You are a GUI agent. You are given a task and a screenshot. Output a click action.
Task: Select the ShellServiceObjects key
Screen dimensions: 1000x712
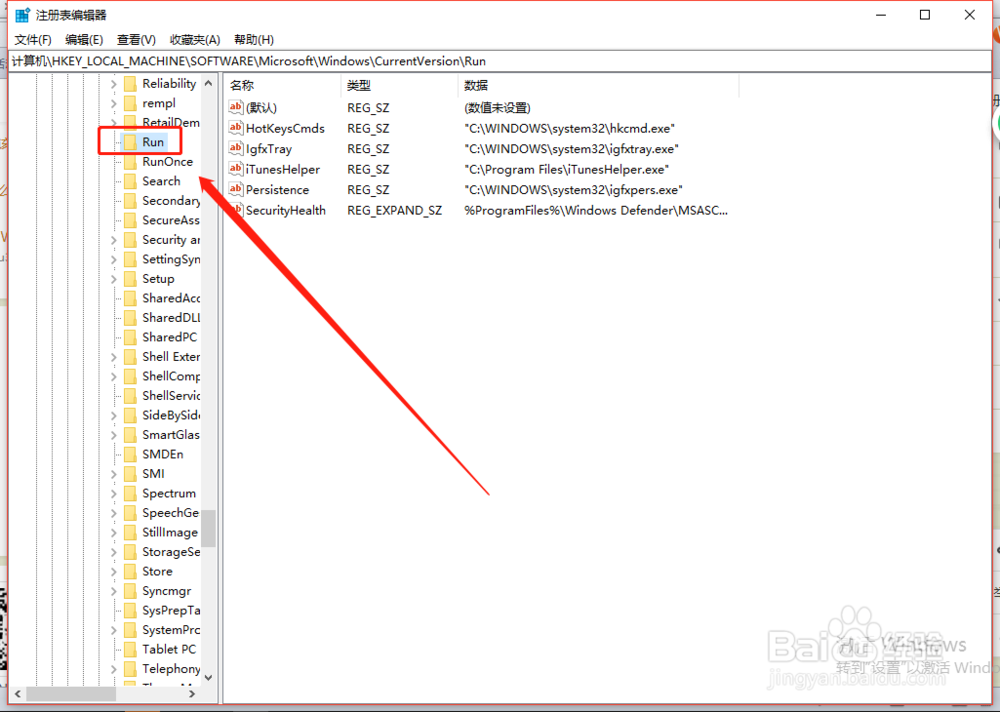171,396
